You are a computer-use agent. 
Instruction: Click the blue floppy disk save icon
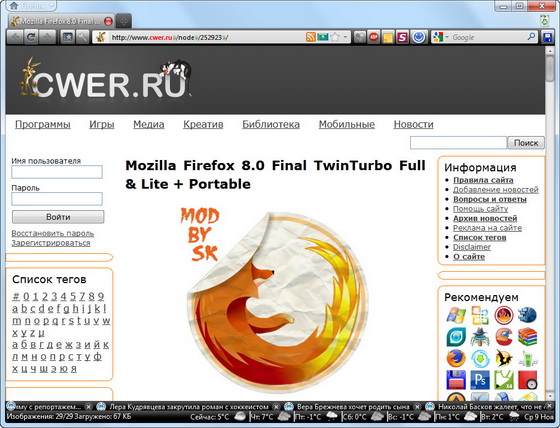coord(547,38)
